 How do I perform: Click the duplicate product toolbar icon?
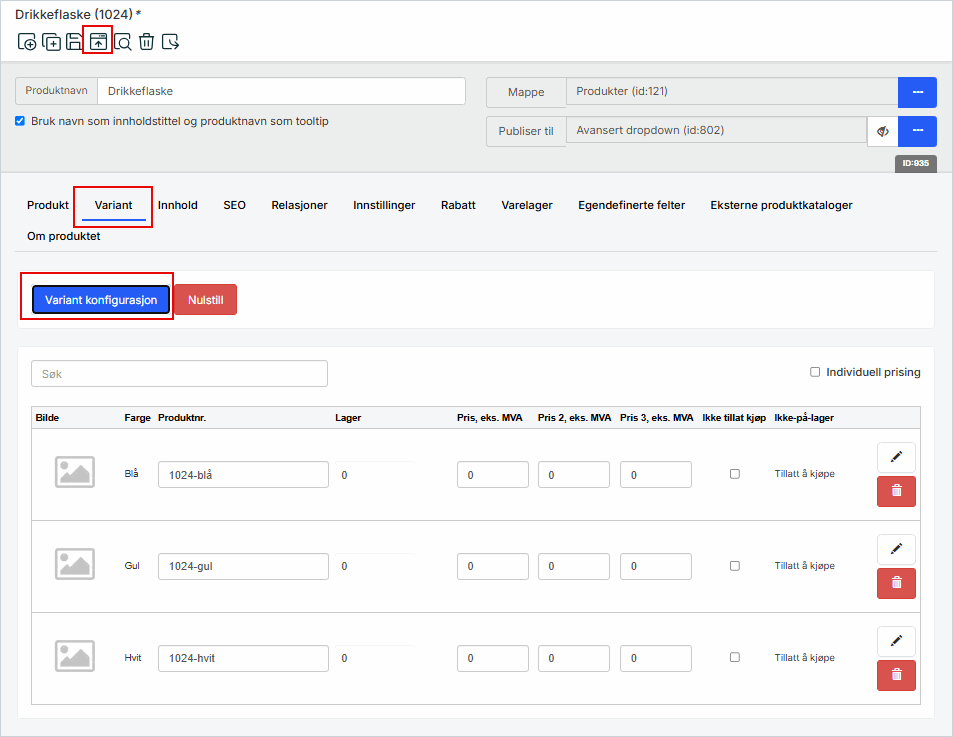coord(51,42)
